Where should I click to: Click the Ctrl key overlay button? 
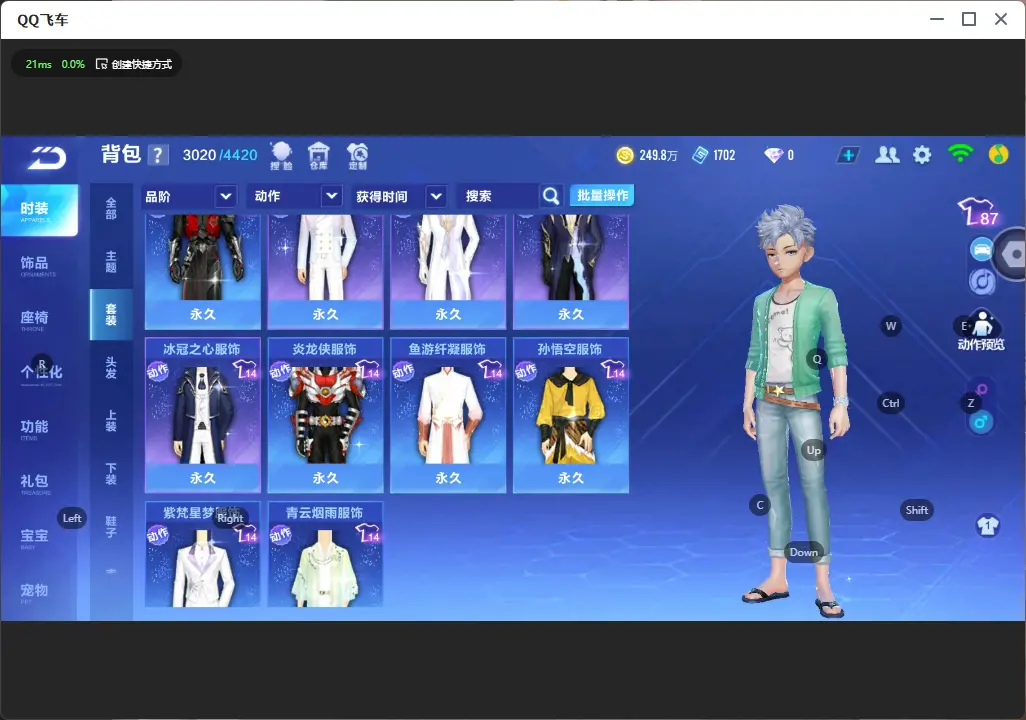click(891, 403)
